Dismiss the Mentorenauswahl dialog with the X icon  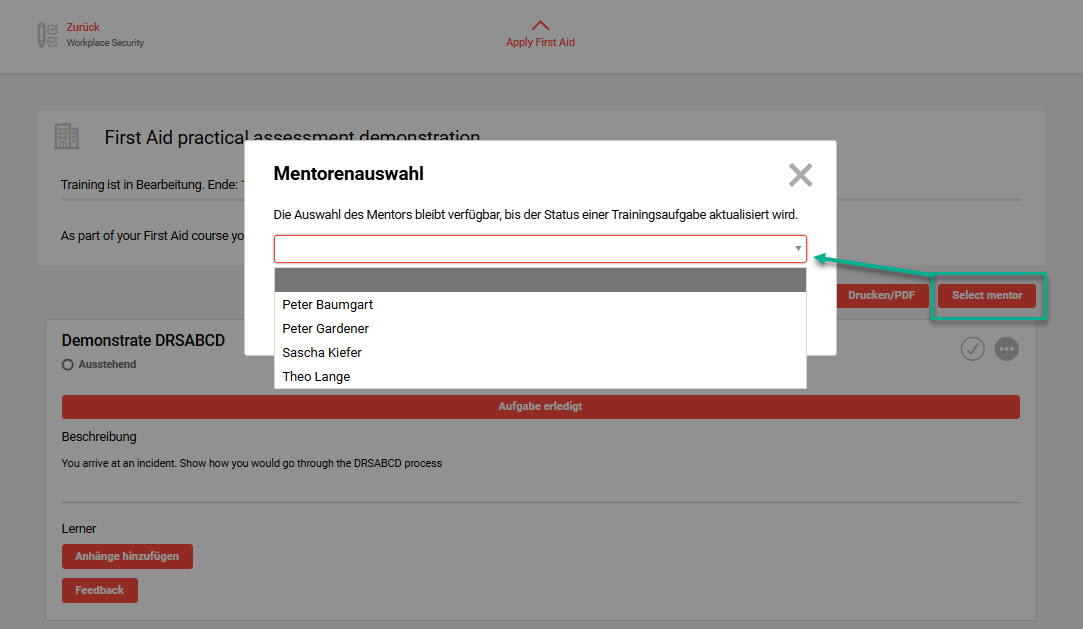pyautogui.click(x=800, y=175)
